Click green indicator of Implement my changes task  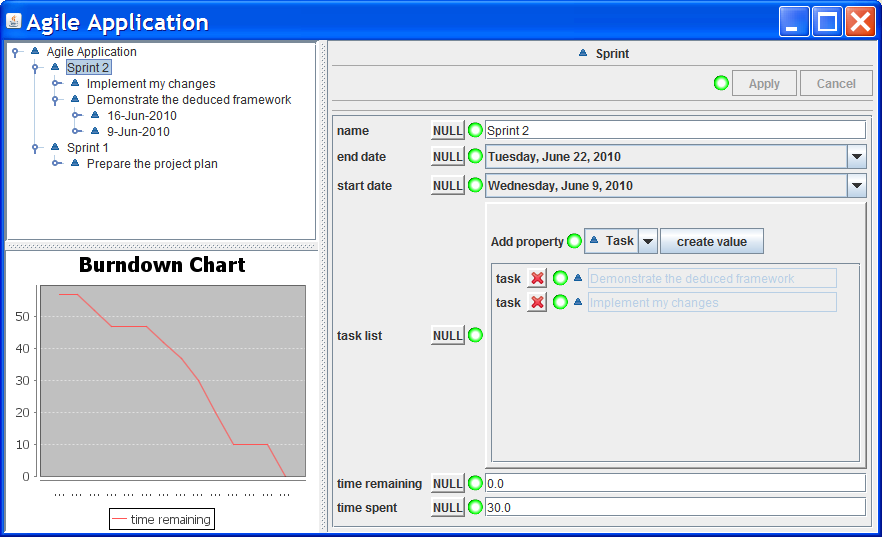click(560, 302)
